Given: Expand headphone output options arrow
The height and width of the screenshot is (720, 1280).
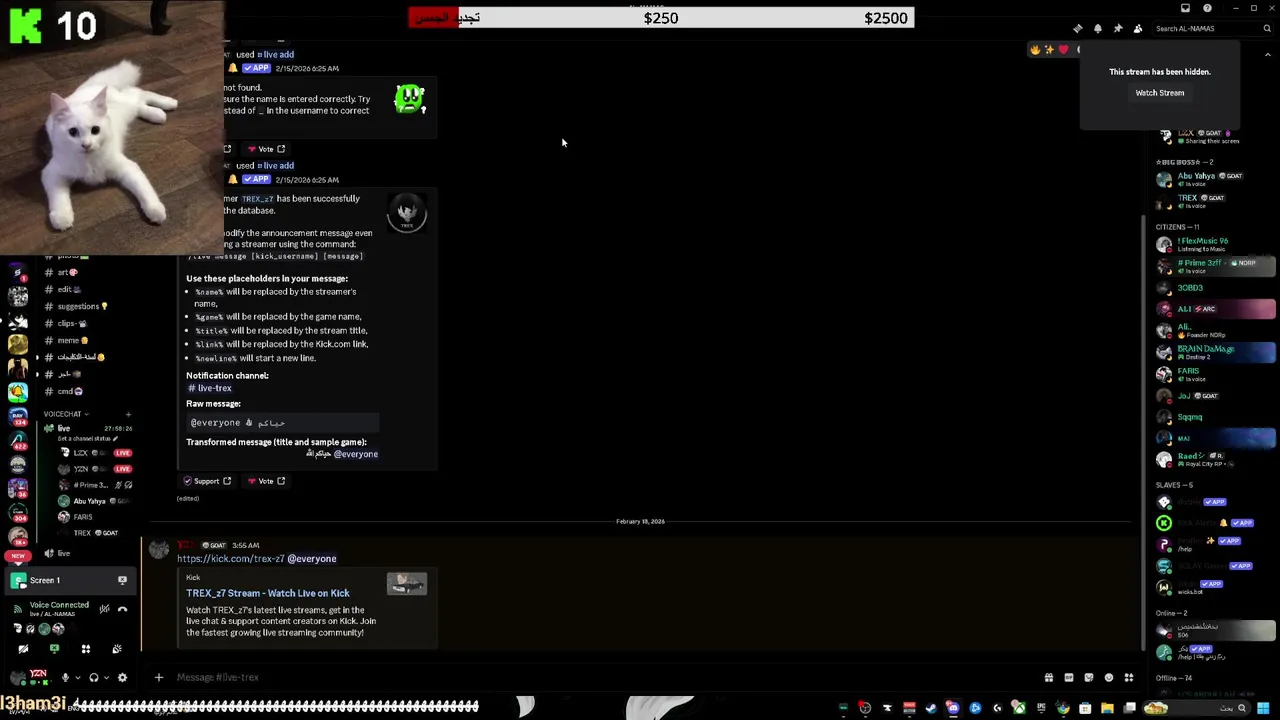Looking at the screenshot, I should pyautogui.click(x=107, y=677).
